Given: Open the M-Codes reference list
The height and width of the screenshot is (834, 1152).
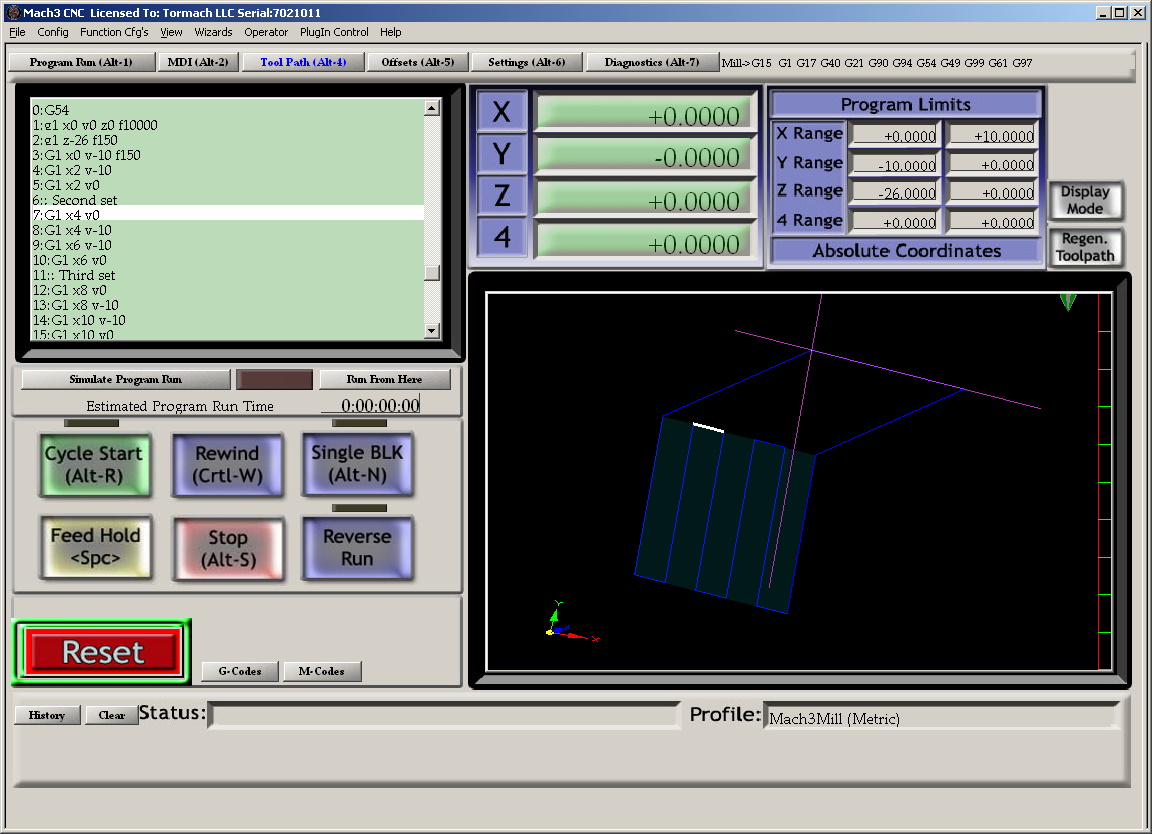Looking at the screenshot, I should 322,671.
